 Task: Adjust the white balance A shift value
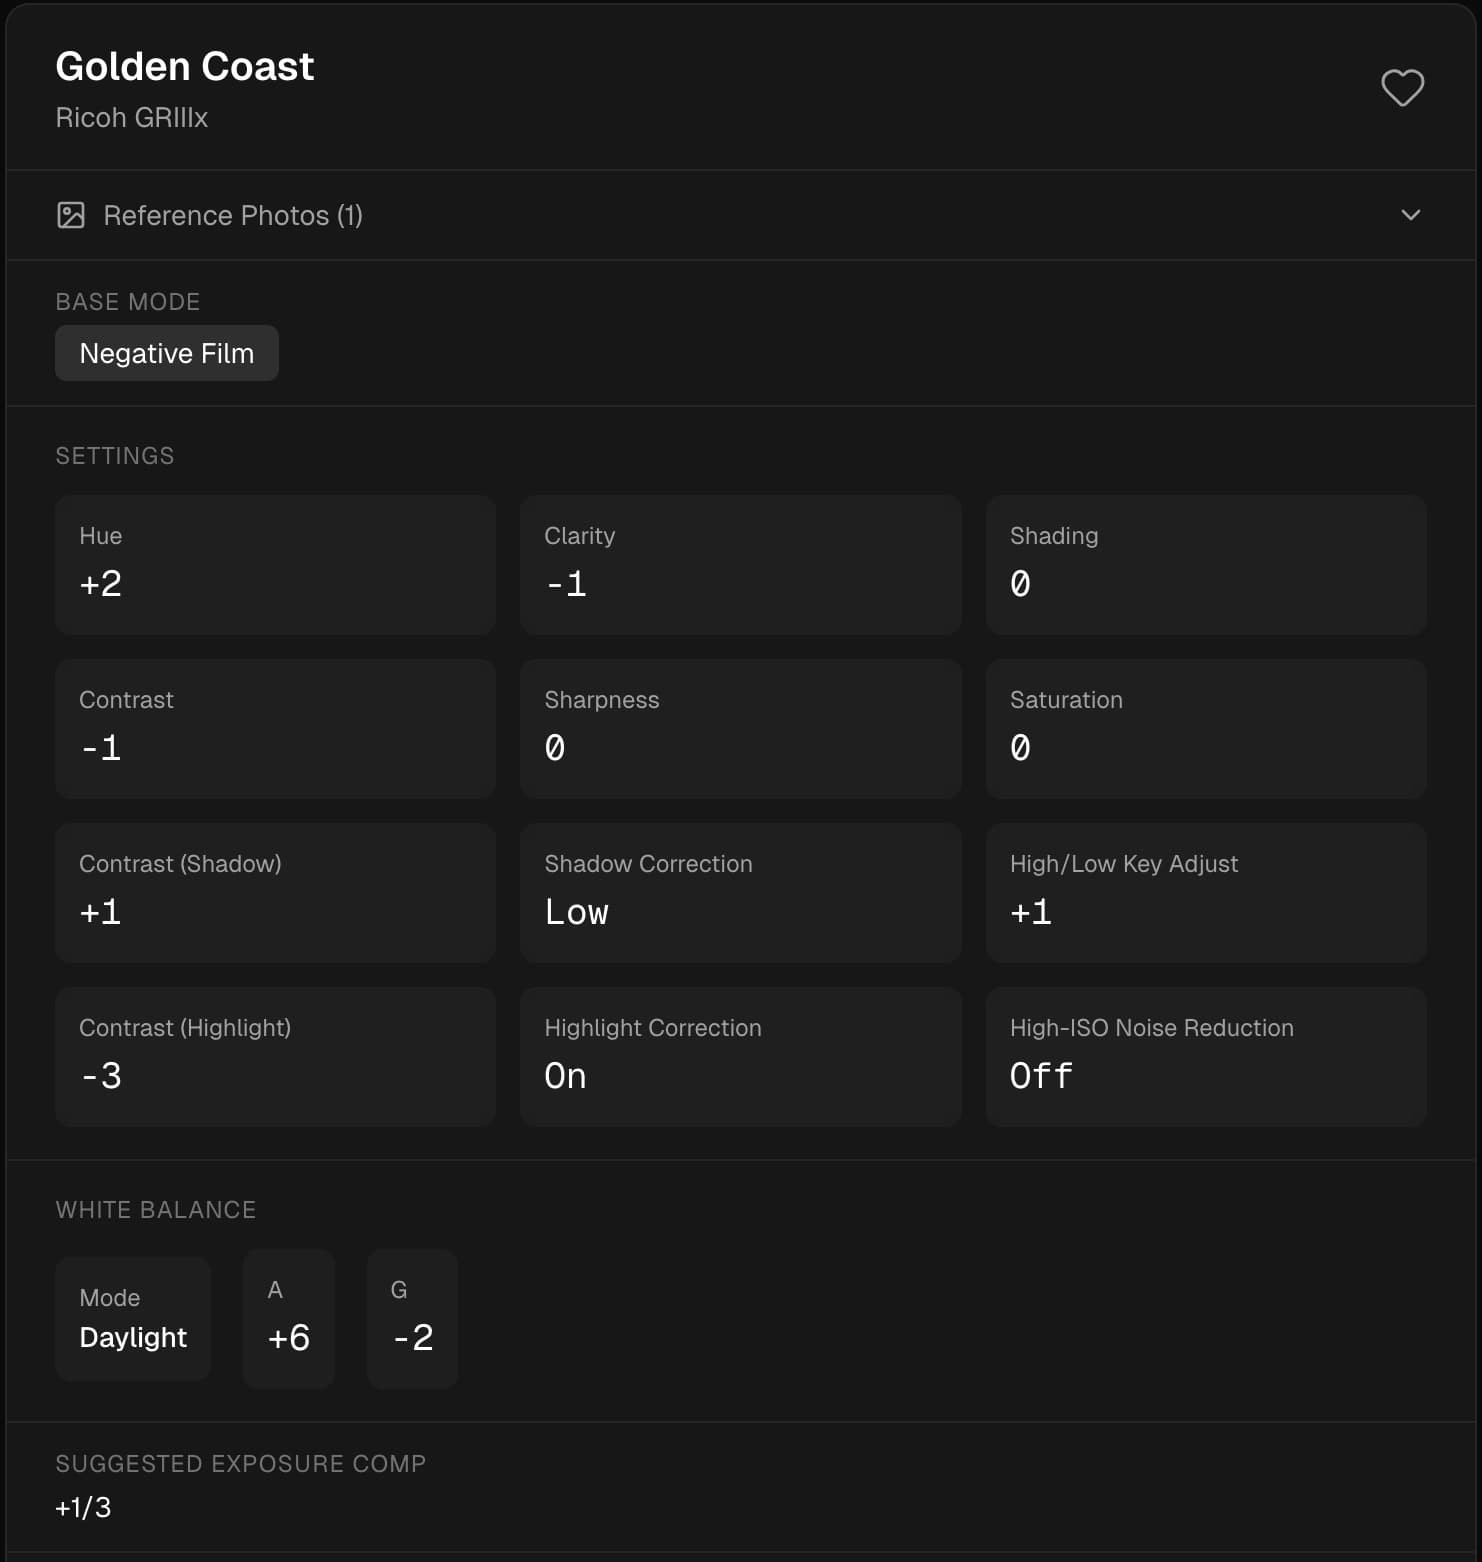(288, 1318)
